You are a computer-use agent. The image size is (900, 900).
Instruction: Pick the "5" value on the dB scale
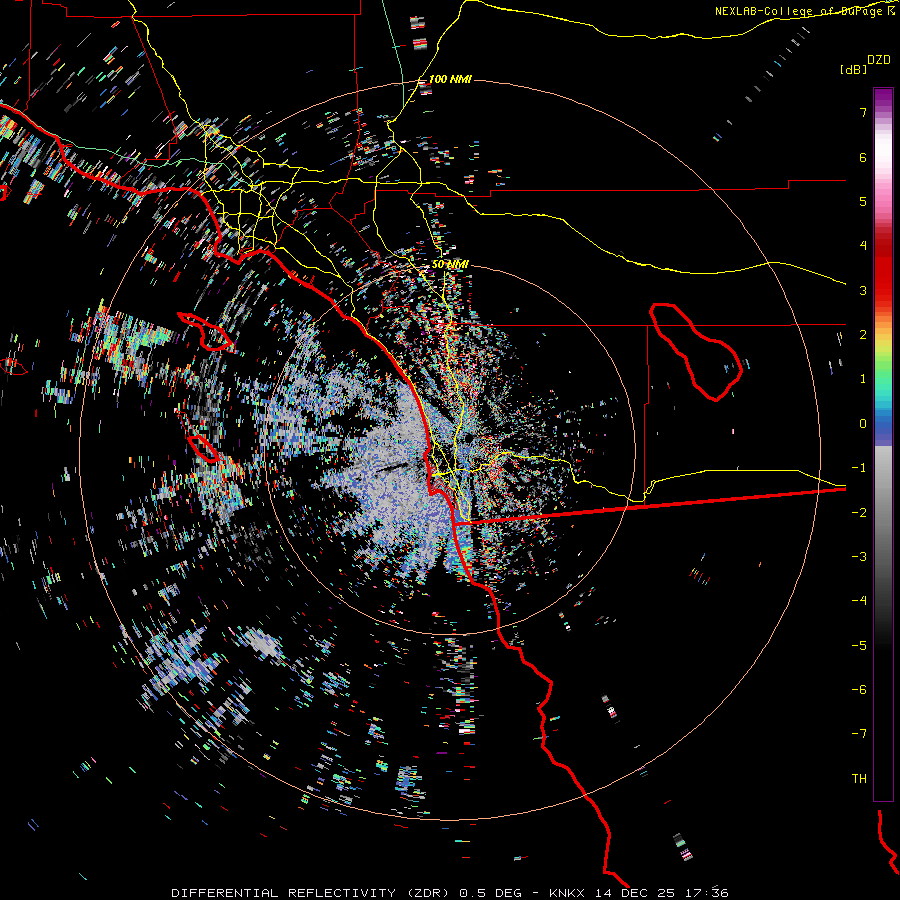tap(863, 201)
